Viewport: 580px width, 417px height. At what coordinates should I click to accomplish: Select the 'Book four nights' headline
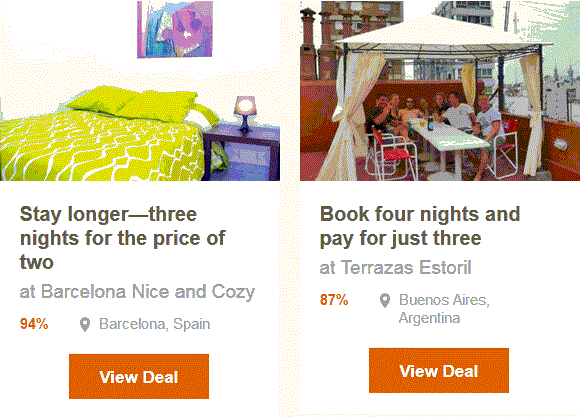click(x=420, y=226)
